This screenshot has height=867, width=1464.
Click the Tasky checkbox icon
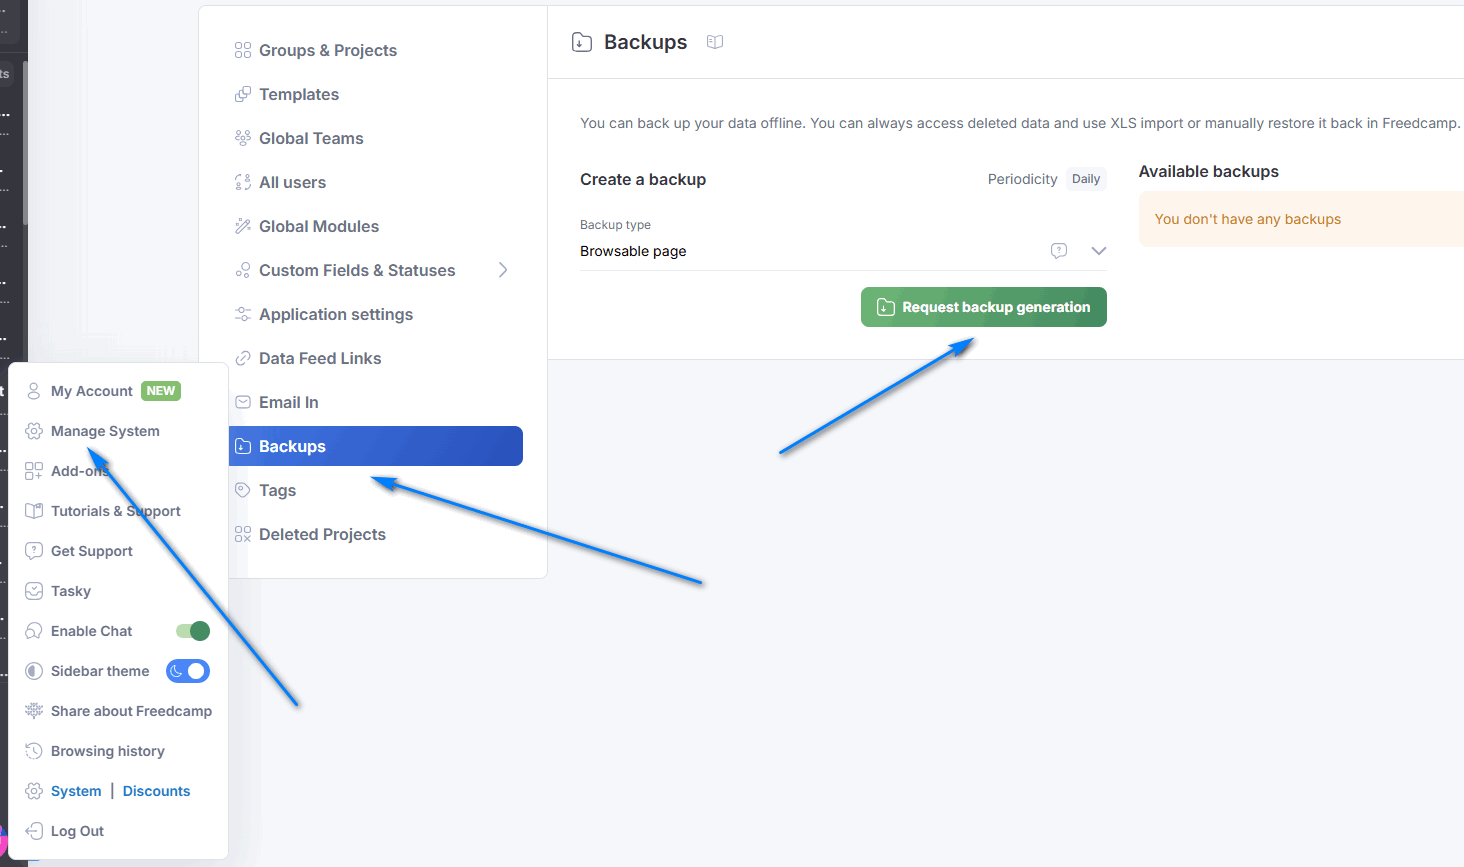[x=34, y=591]
